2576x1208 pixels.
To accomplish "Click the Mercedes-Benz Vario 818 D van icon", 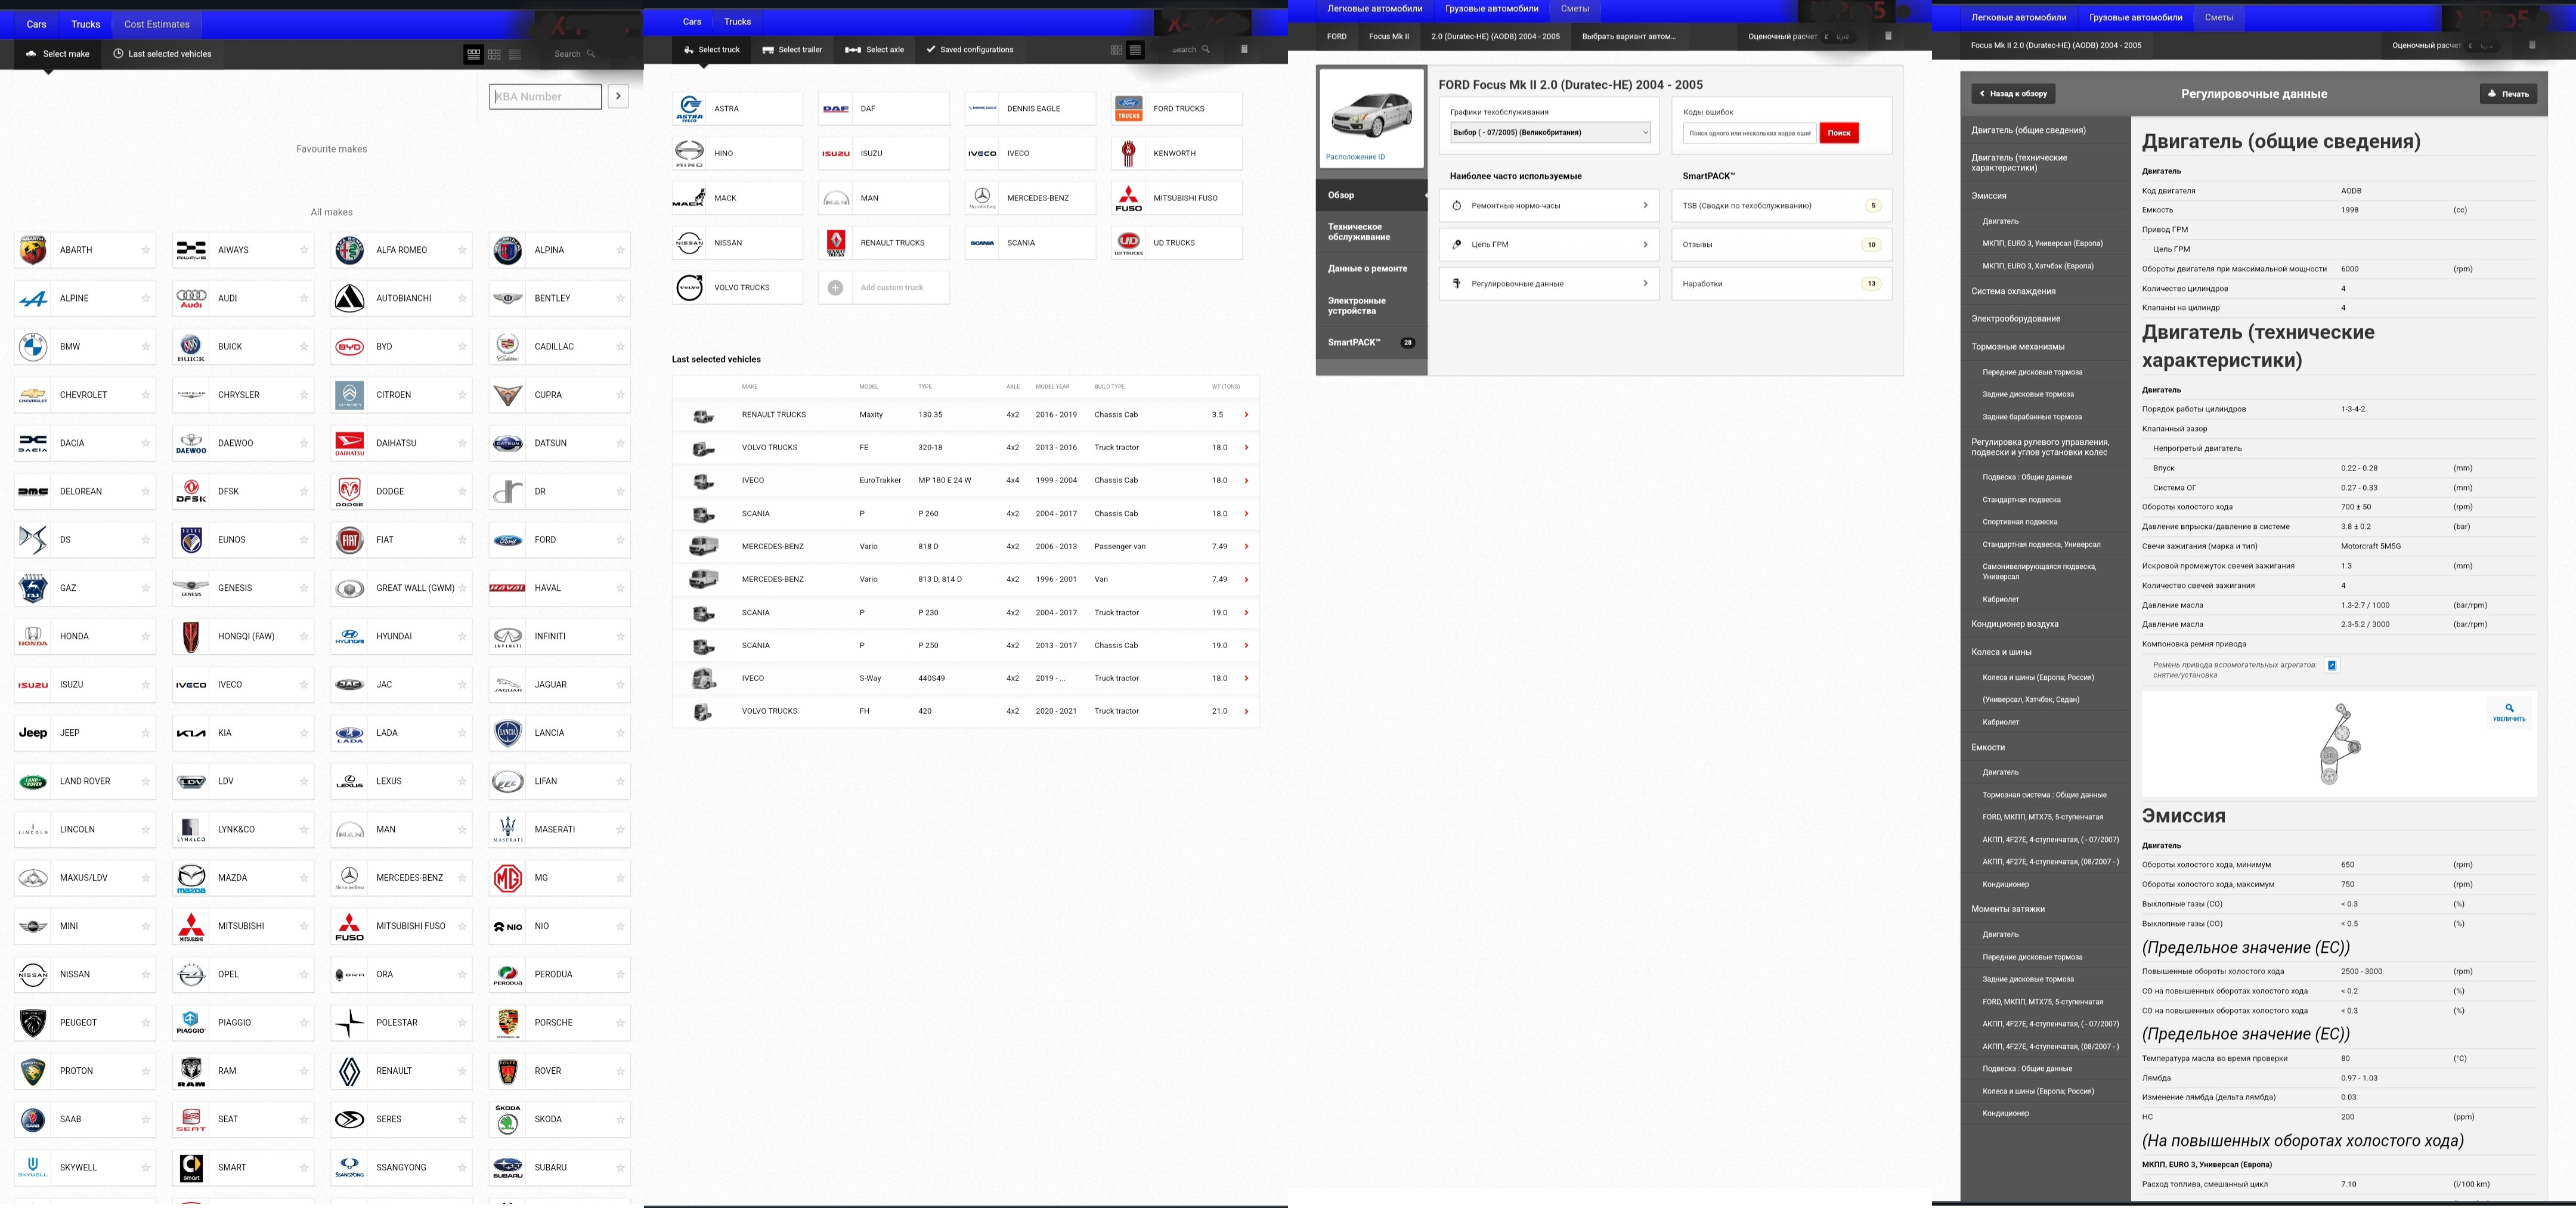I will point(704,547).
